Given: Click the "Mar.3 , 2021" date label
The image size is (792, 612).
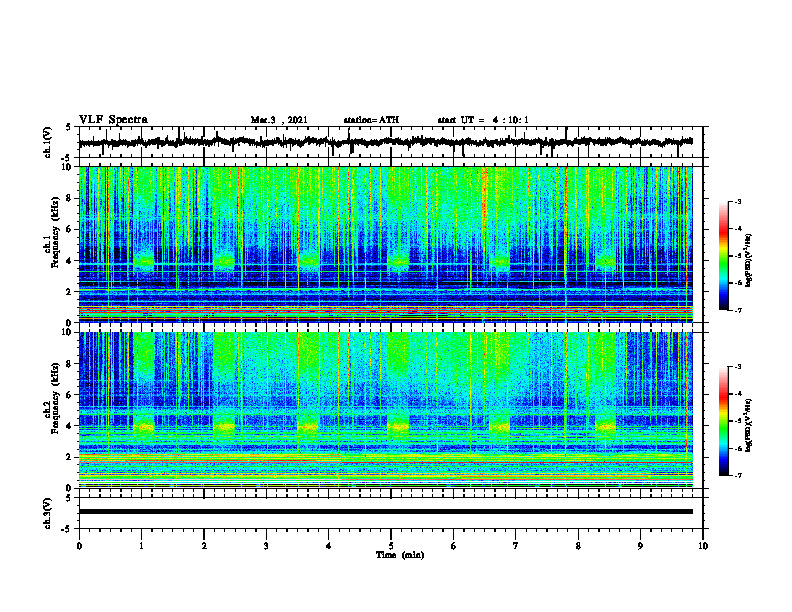Looking at the screenshot, I should coord(279,120).
